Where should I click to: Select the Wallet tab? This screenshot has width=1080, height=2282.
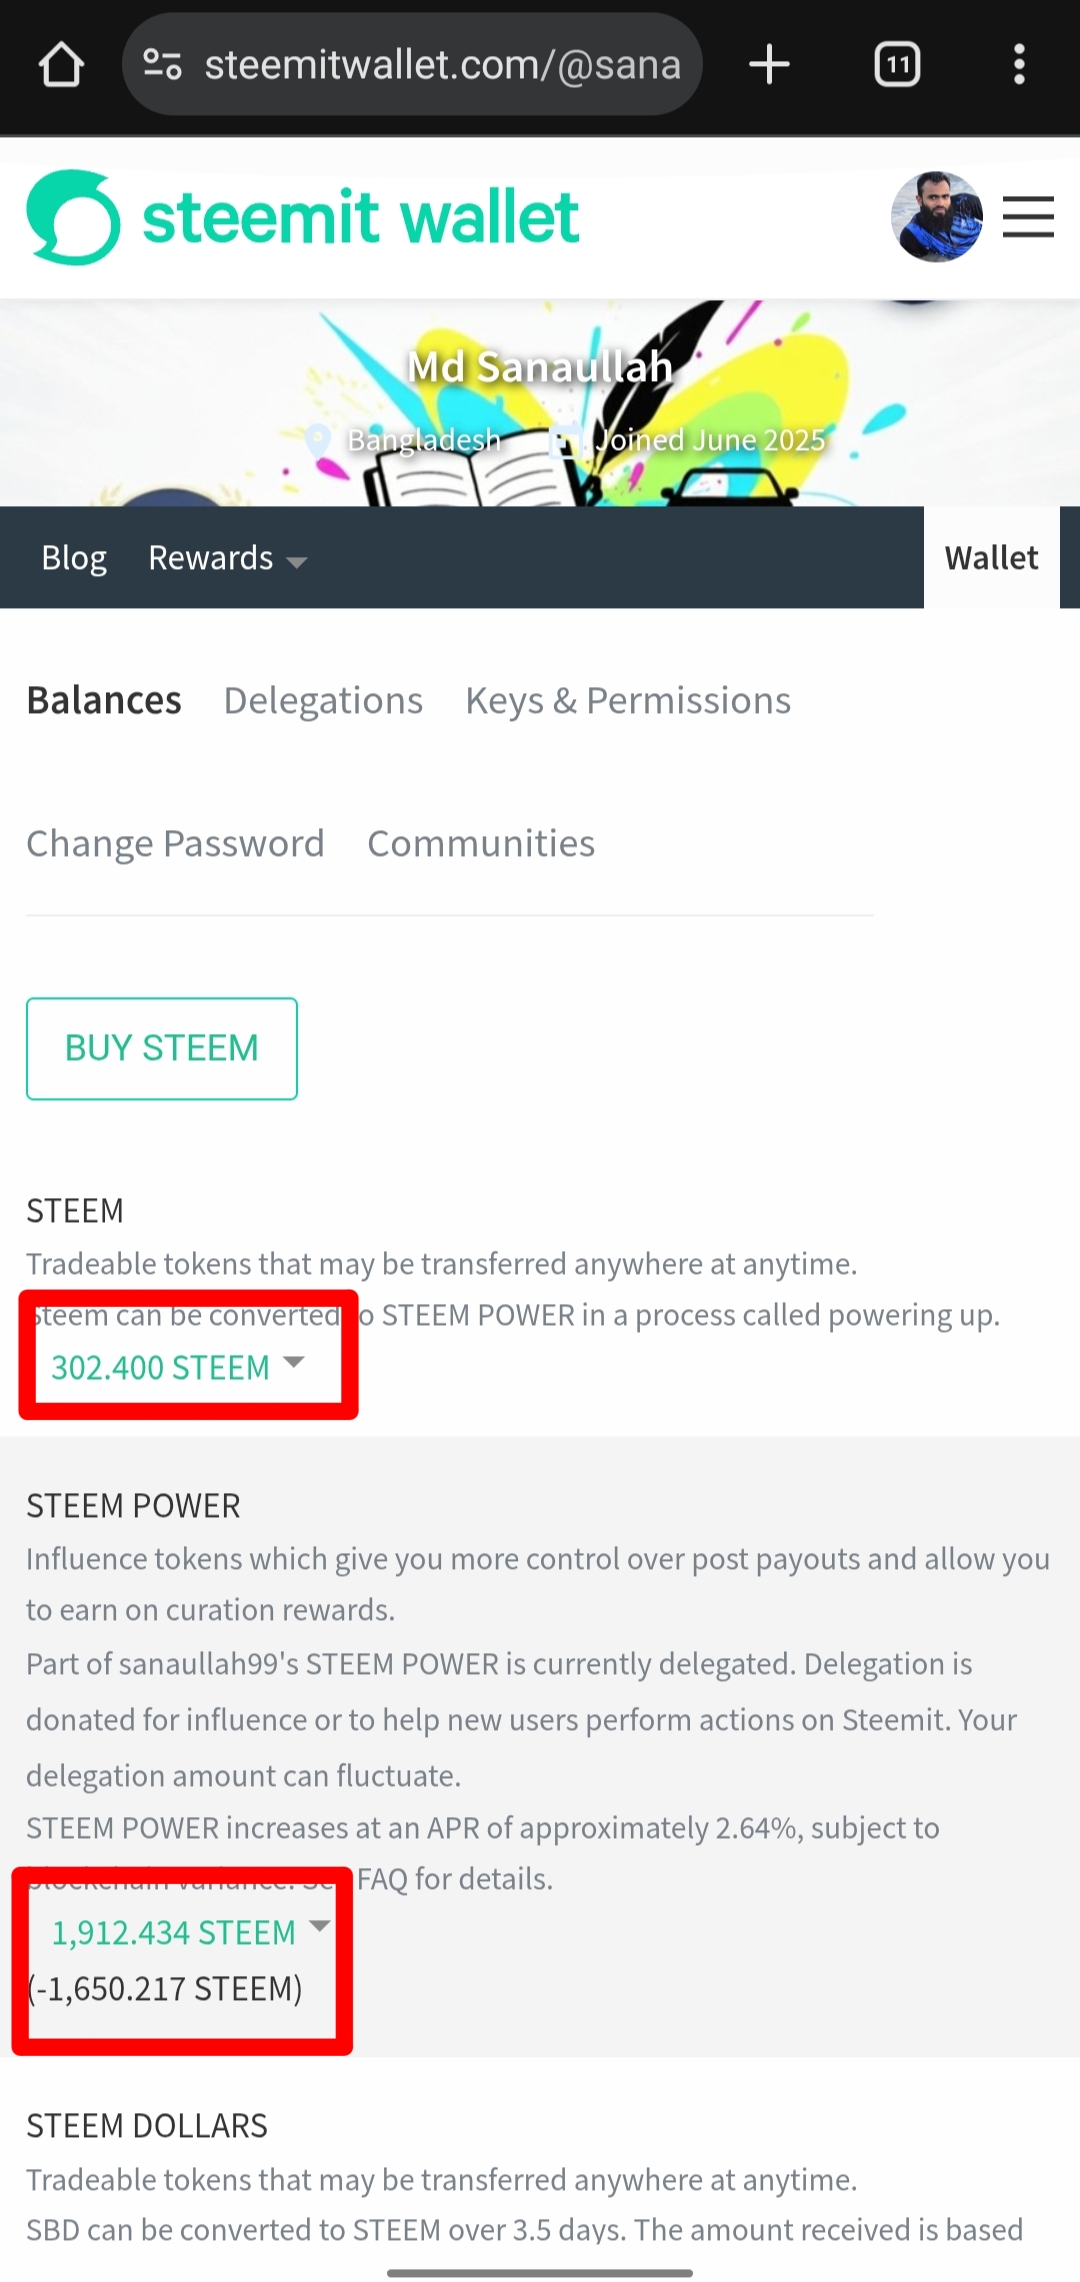click(x=991, y=558)
